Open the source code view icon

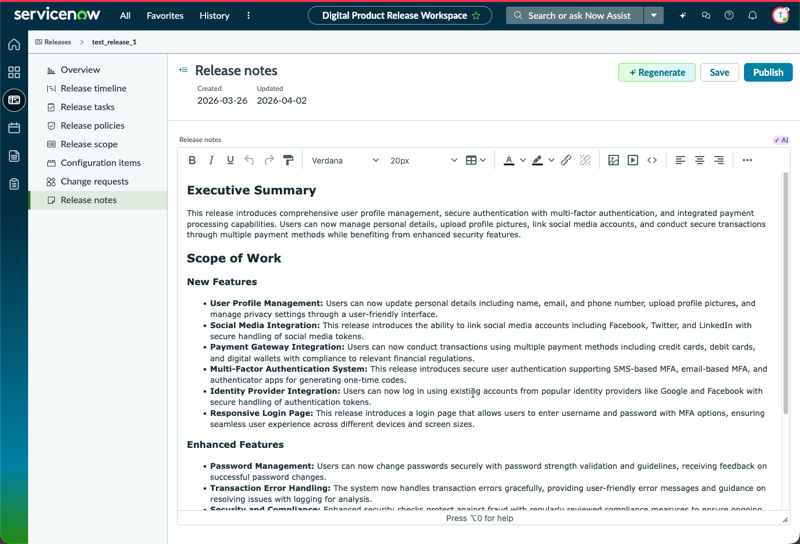pos(652,160)
